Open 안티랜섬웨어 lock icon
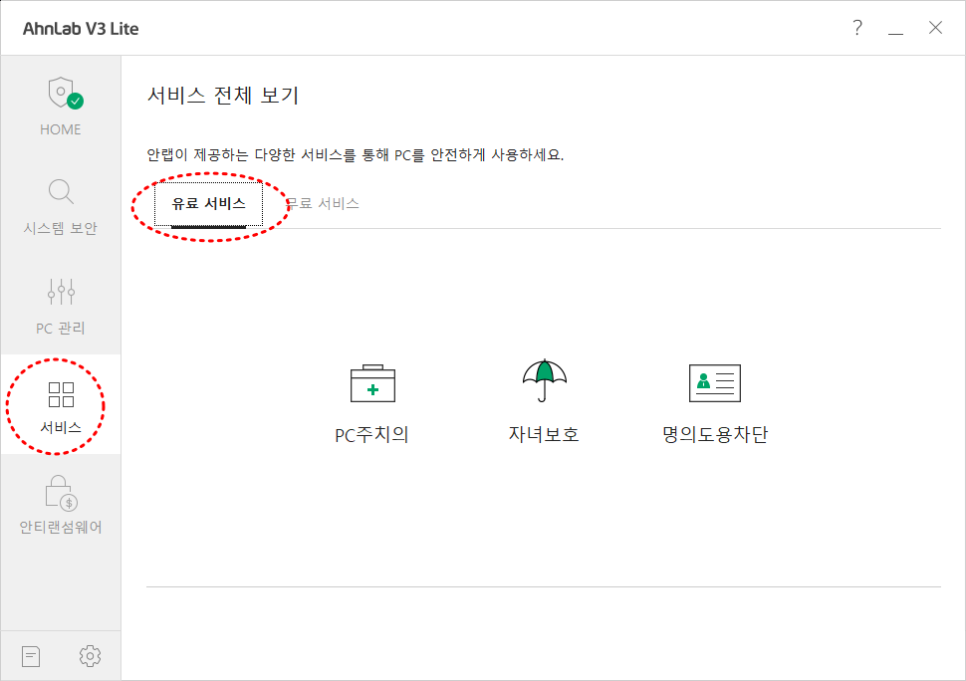 [61, 493]
